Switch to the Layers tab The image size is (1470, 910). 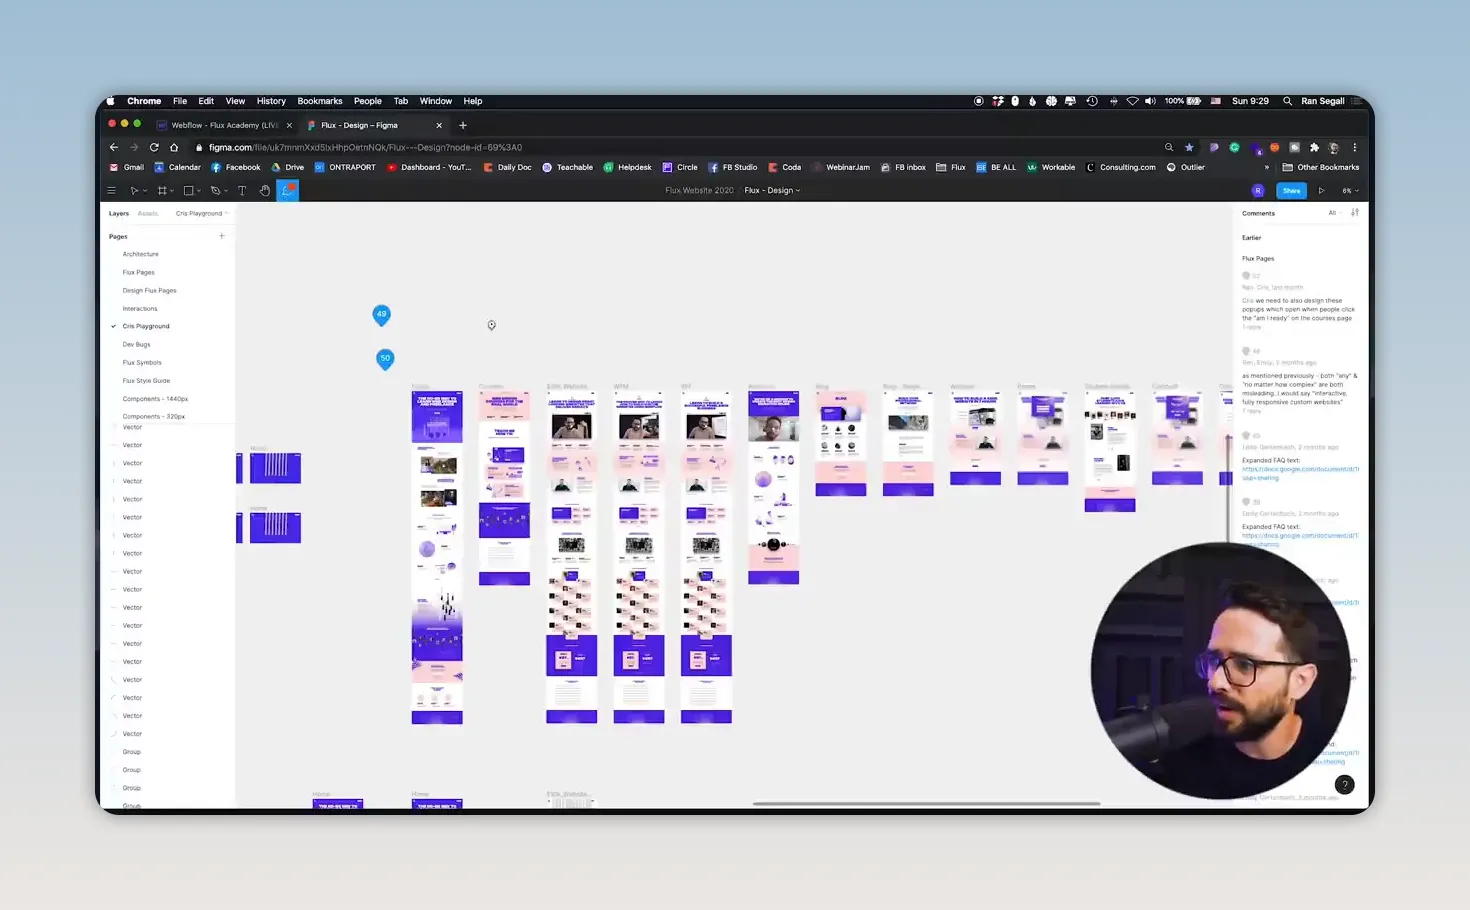119,213
